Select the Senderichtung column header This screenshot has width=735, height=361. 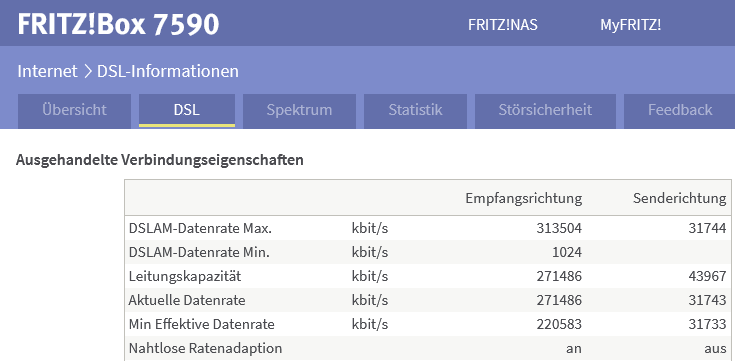point(680,198)
